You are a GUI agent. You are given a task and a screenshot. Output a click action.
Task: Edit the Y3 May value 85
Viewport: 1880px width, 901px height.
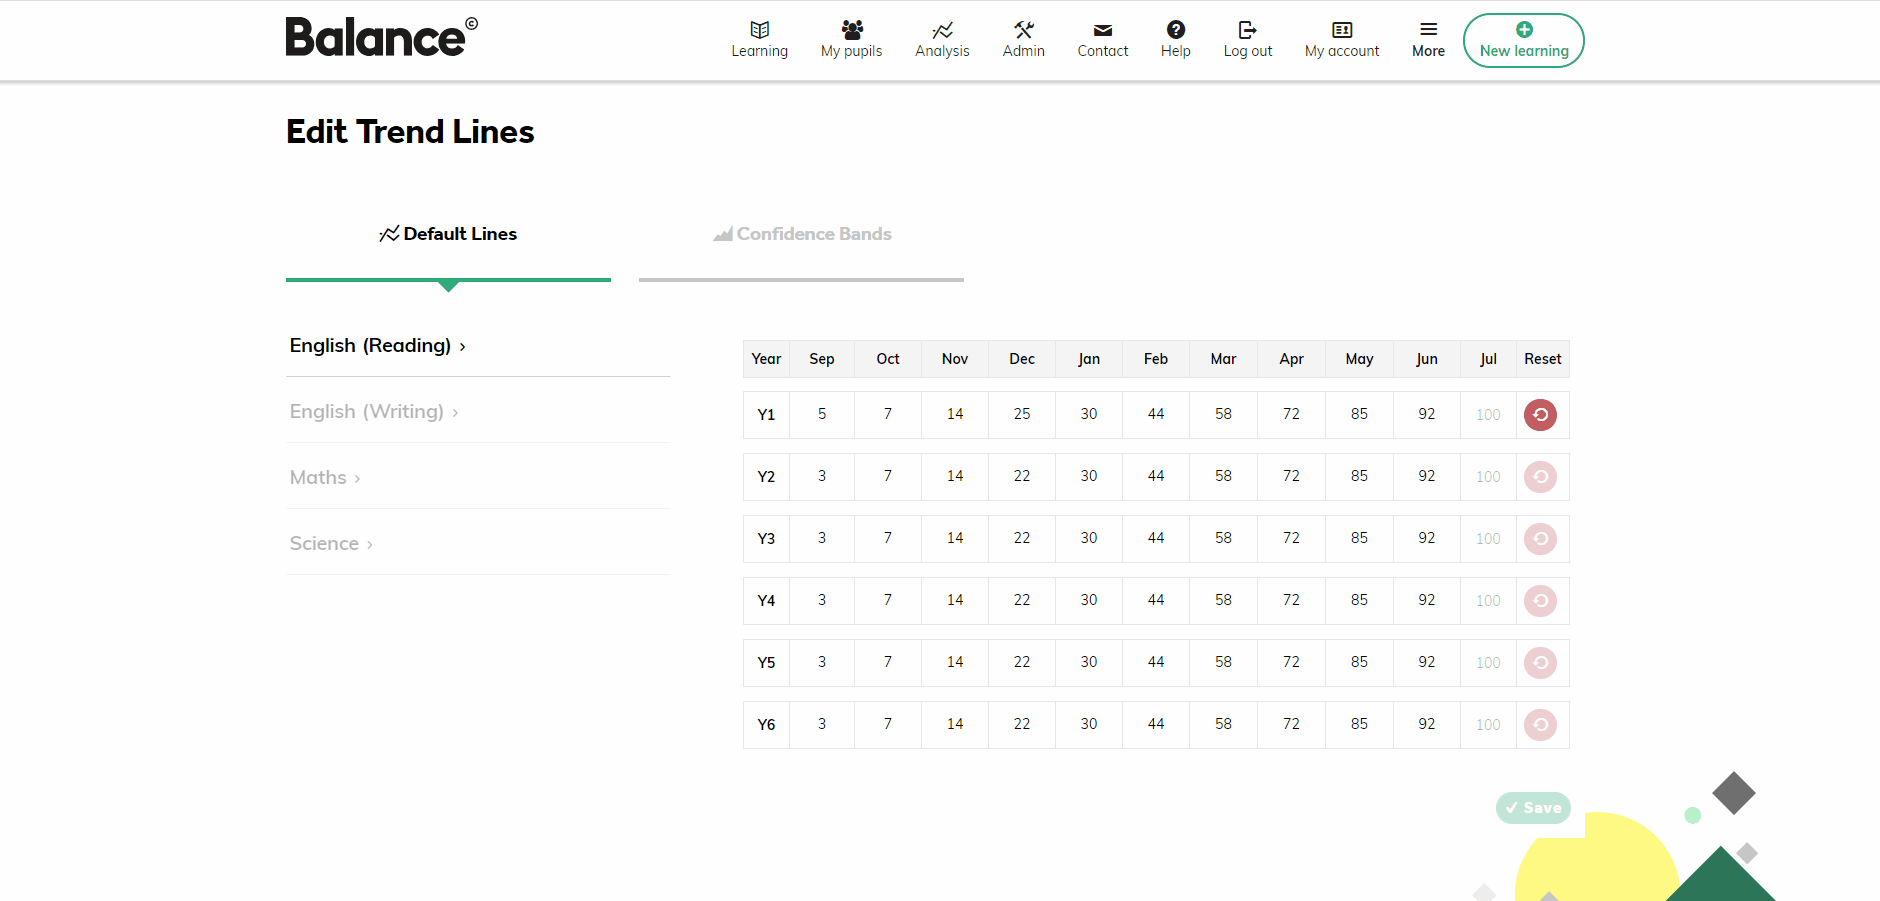pyautogui.click(x=1359, y=538)
